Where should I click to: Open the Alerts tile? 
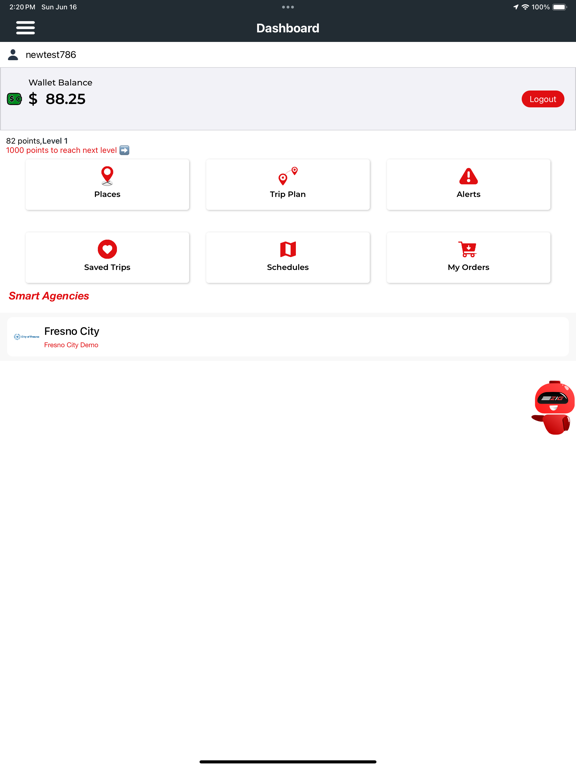coord(469,185)
